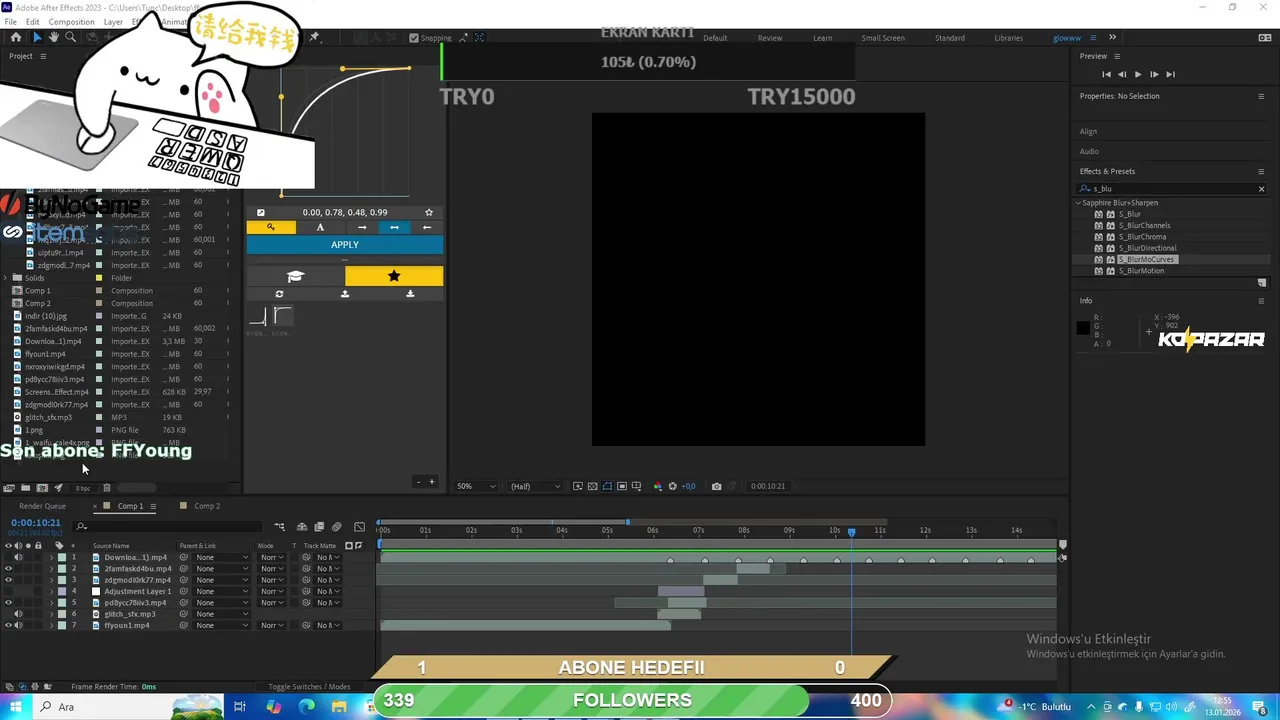
Task: Mute audio of glitch_sfx.mp3 layer
Action: click(18, 614)
